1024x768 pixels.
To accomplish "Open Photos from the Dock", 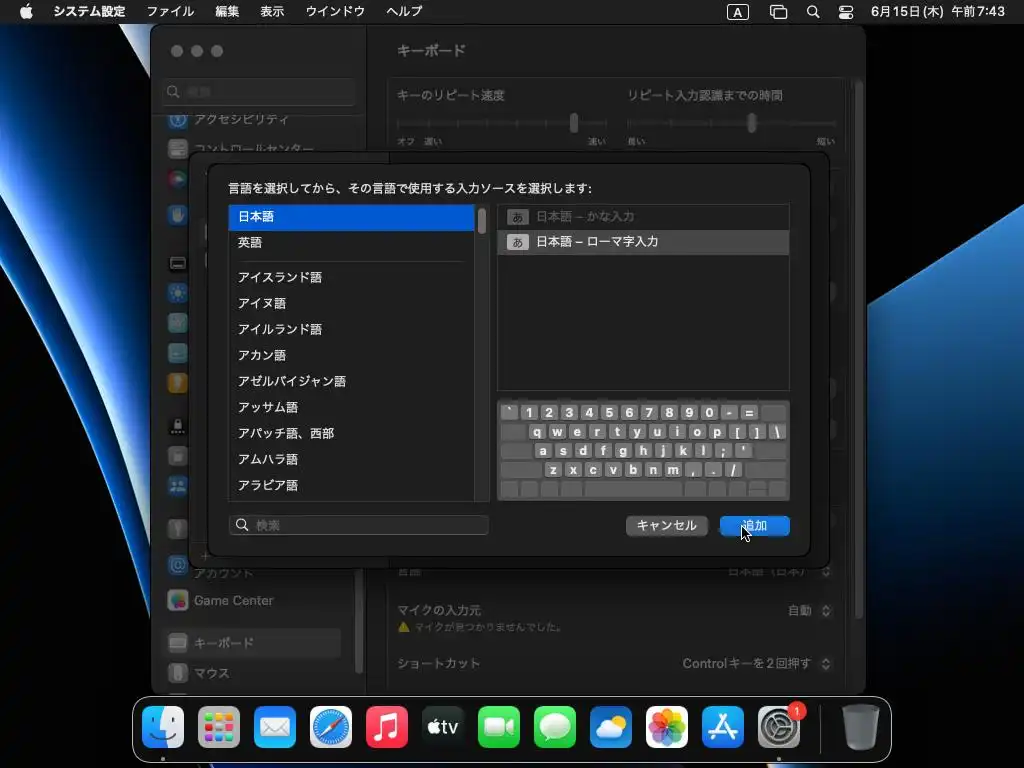I will 667,727.
